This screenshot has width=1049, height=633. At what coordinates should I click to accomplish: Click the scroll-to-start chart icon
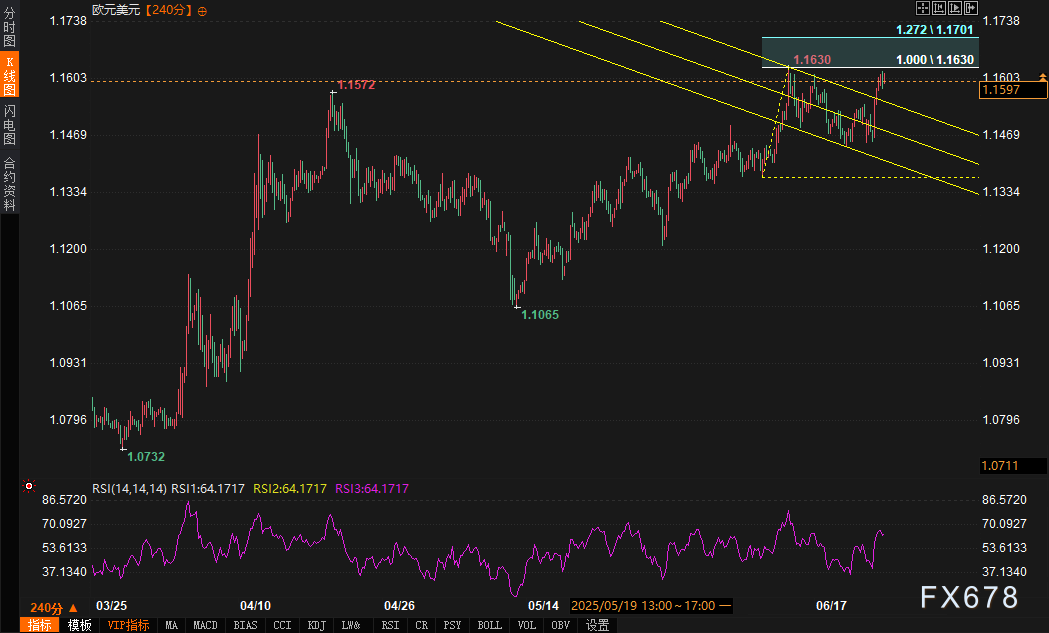[939, 8]
